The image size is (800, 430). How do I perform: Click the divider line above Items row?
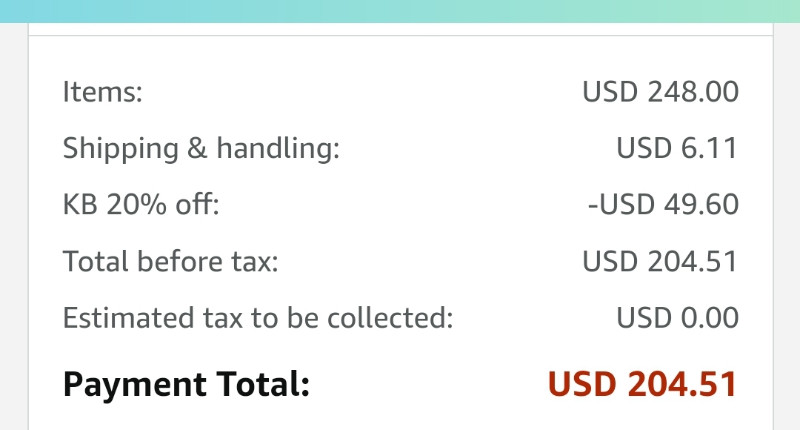point(401,36)
